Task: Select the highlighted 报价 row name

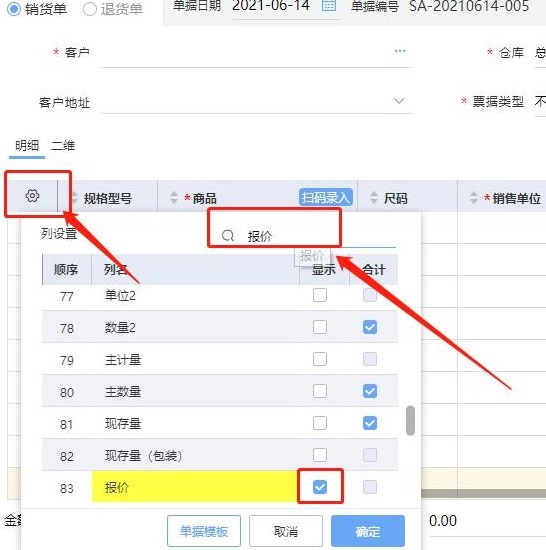Action: 117,488
